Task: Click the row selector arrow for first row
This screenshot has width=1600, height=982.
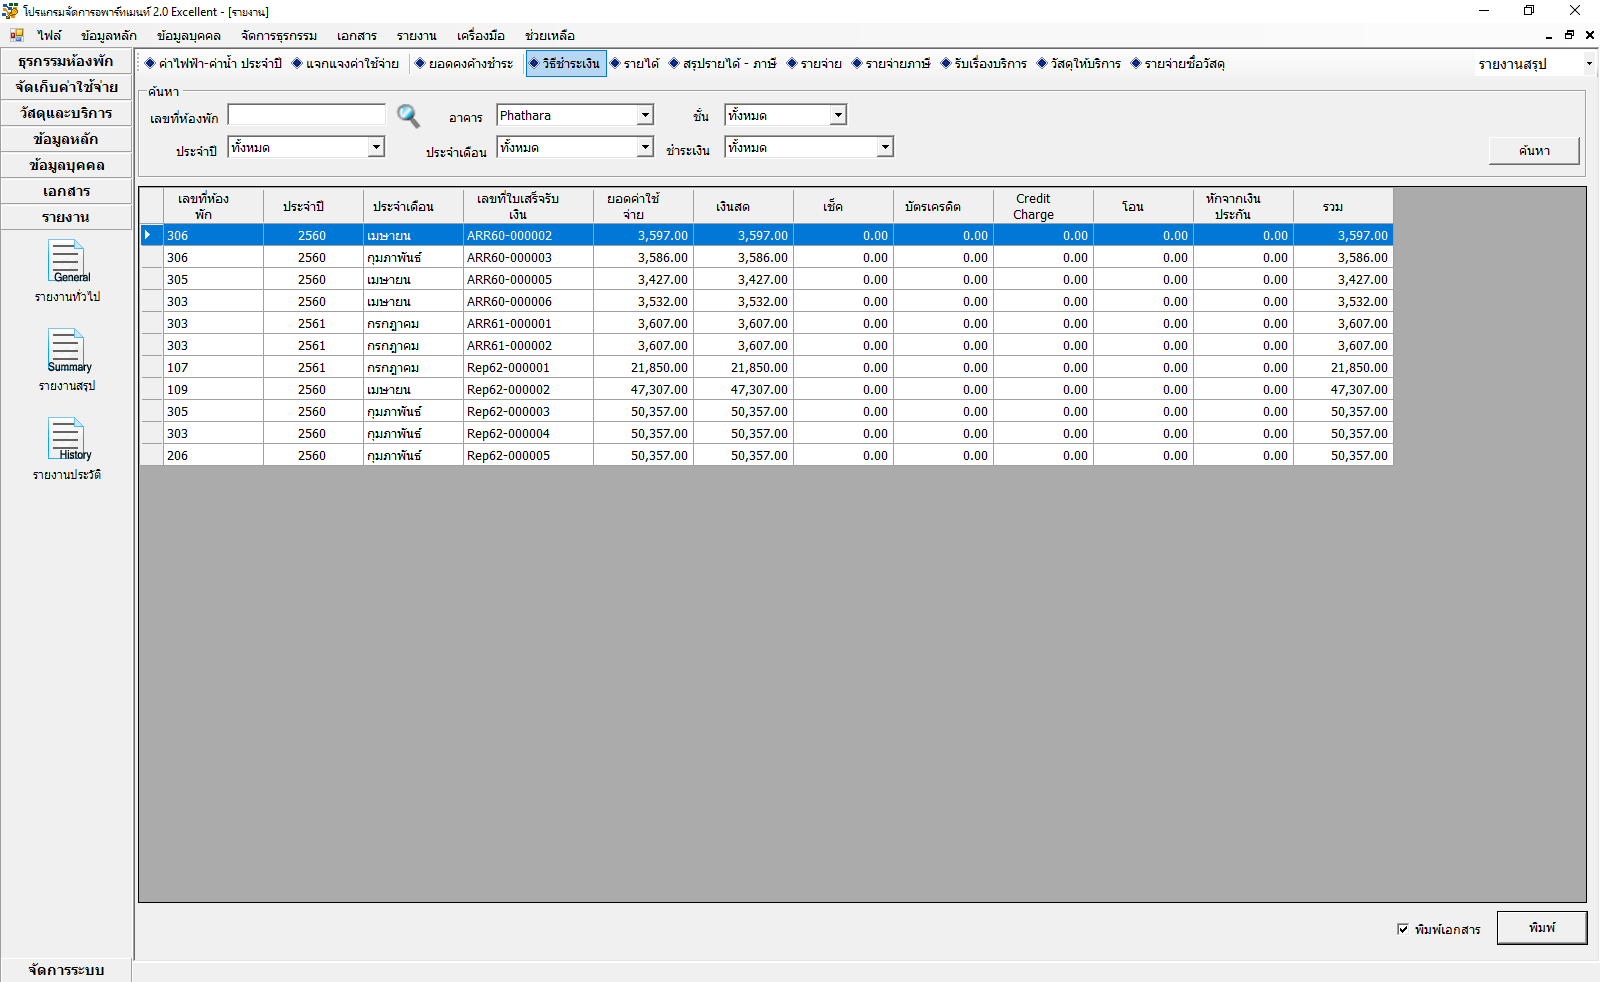Action: point(152,235)
